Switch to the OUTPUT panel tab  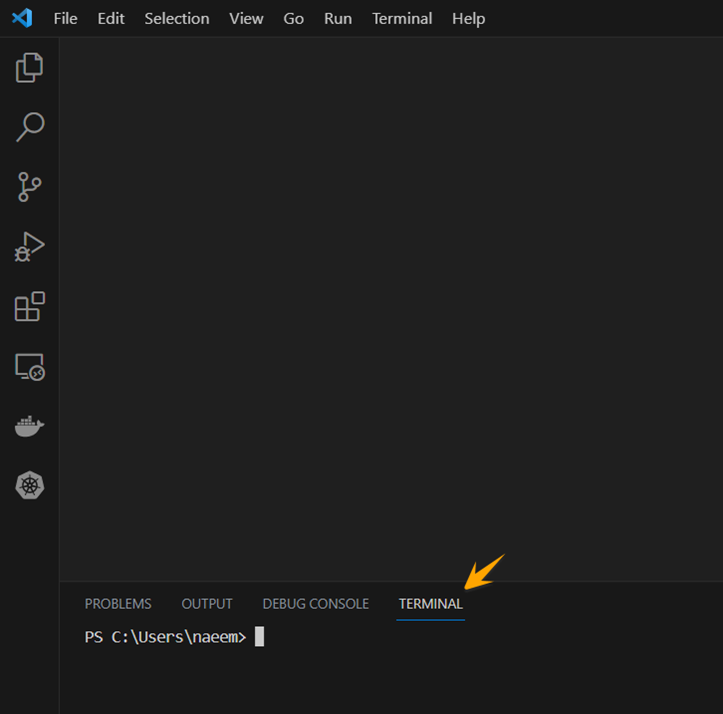pos(207,604)
